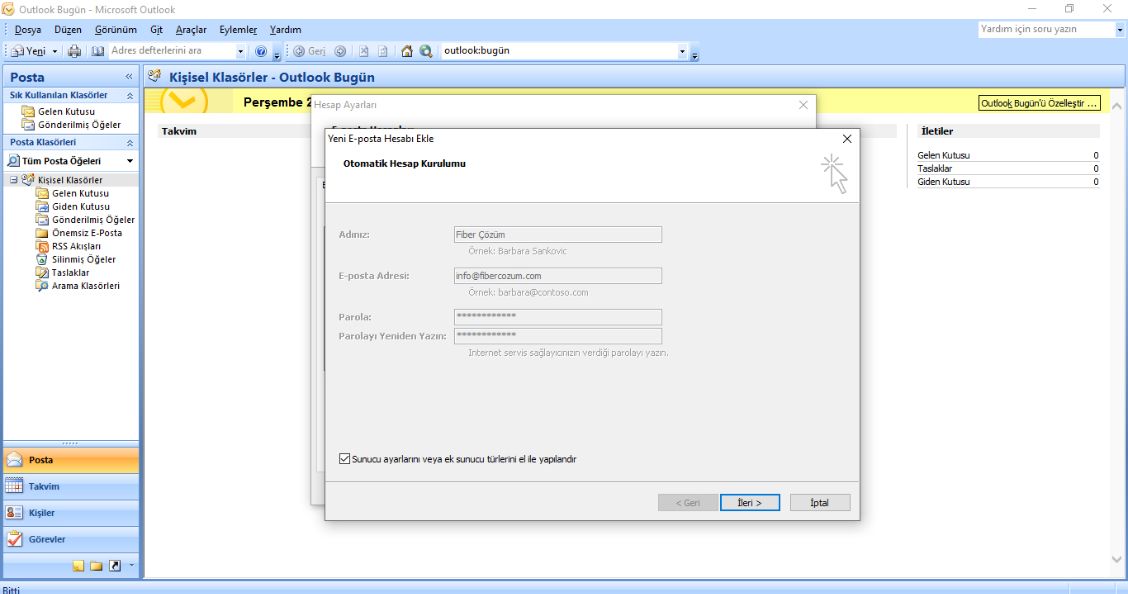Screen dimensions: 1128x594
Task: Open the Folder List icon at bottom
Action: click(x=97, y=566)
